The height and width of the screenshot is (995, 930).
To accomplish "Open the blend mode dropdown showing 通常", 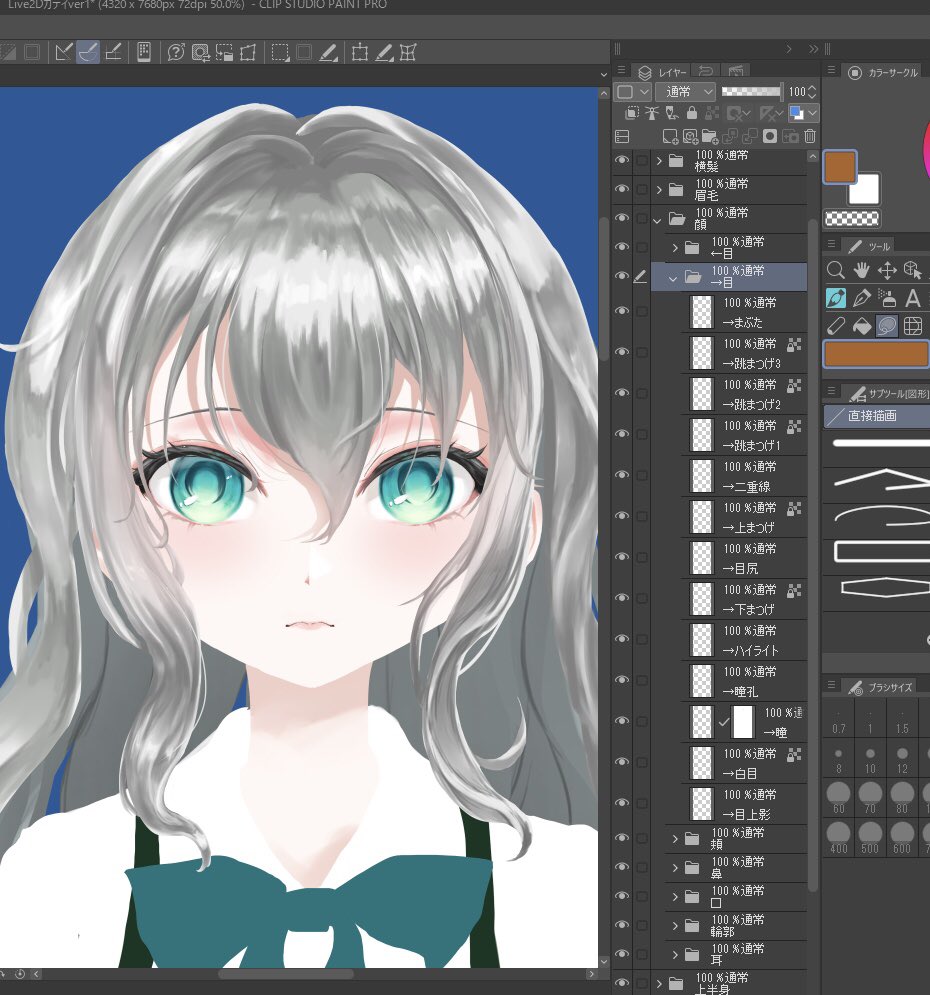I will [x=684, y=91].
